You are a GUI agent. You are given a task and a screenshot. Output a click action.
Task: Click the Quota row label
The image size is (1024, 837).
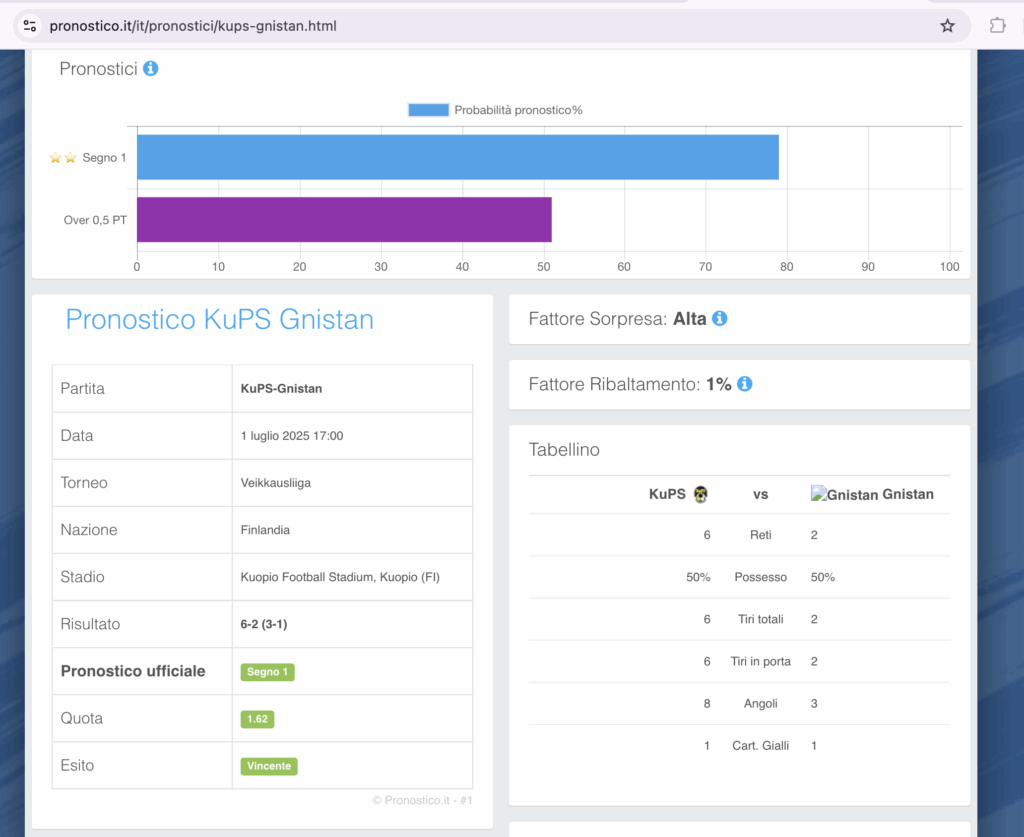[82, 718]
